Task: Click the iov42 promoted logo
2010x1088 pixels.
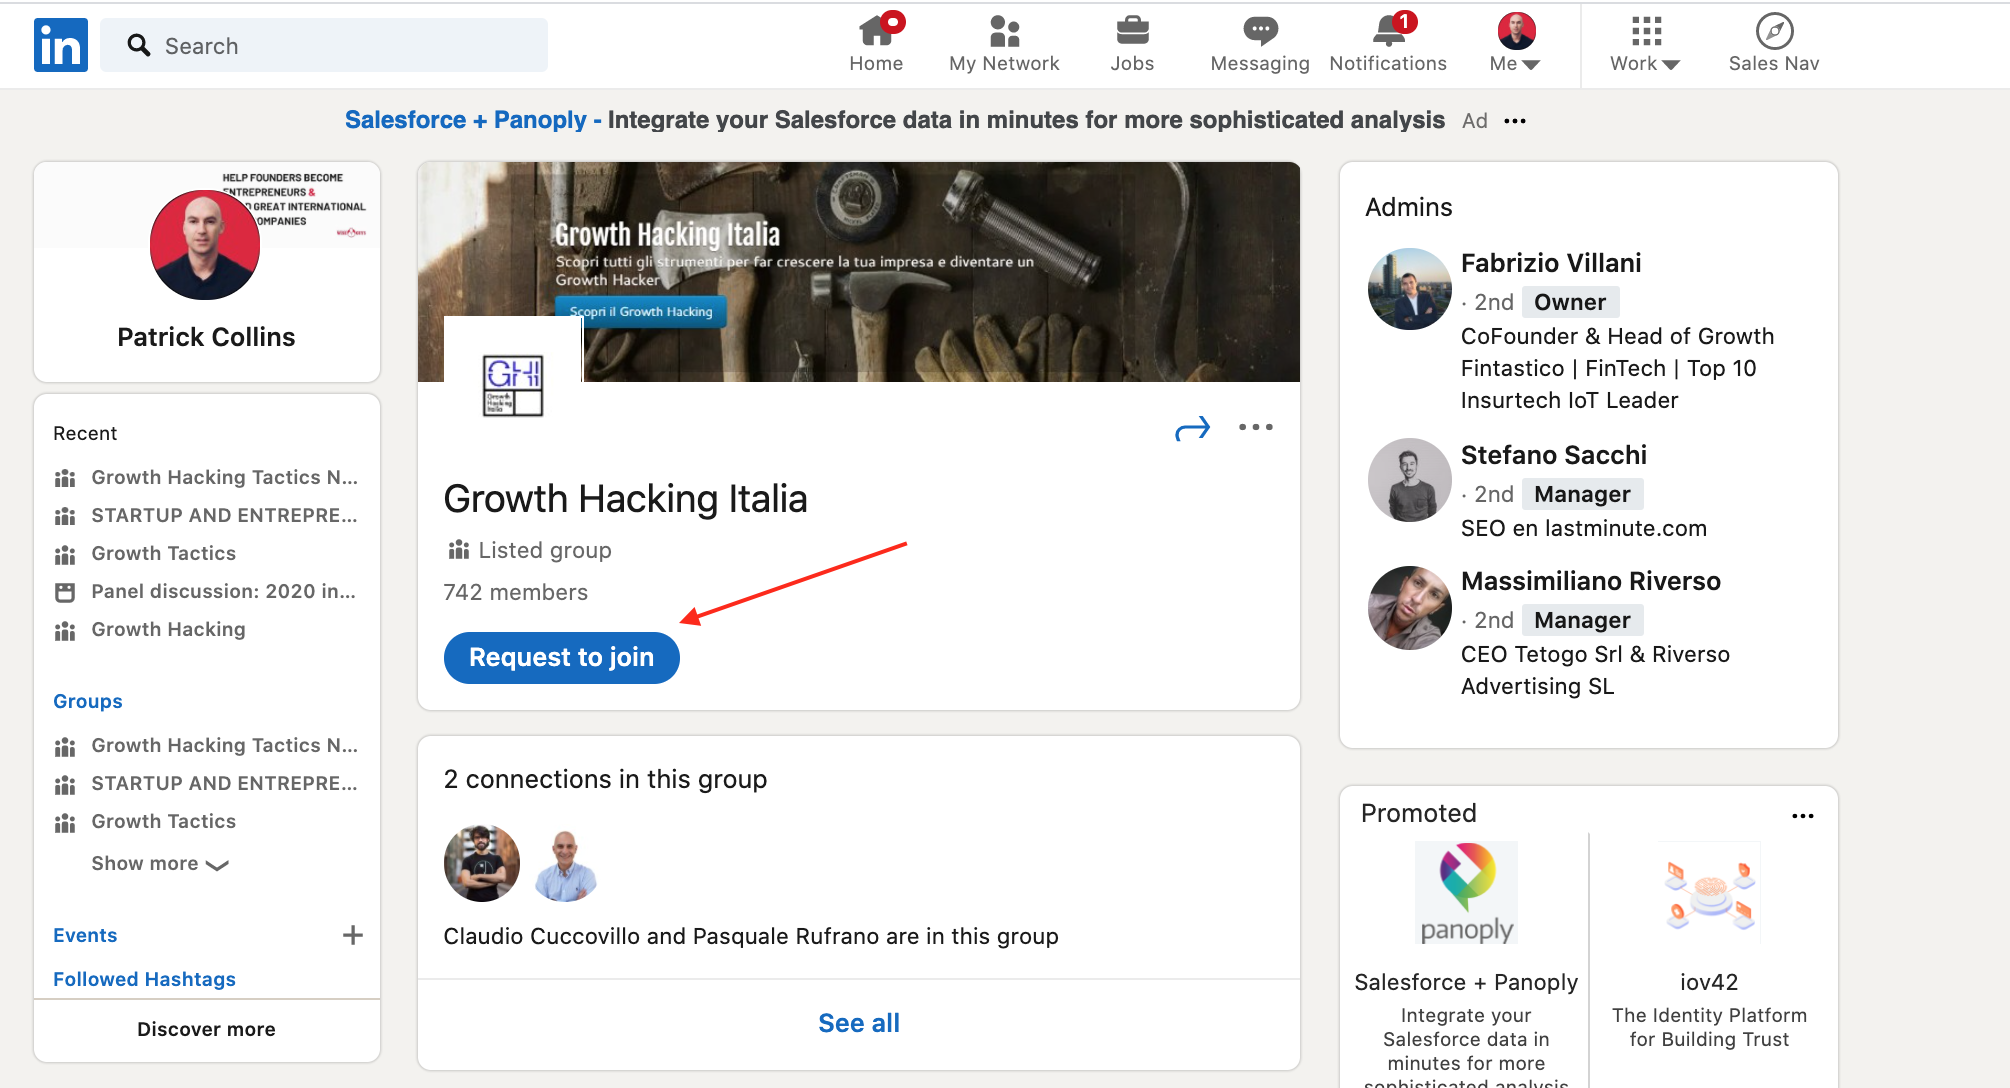Action: pyautogui.click(x=1710, y=893)
